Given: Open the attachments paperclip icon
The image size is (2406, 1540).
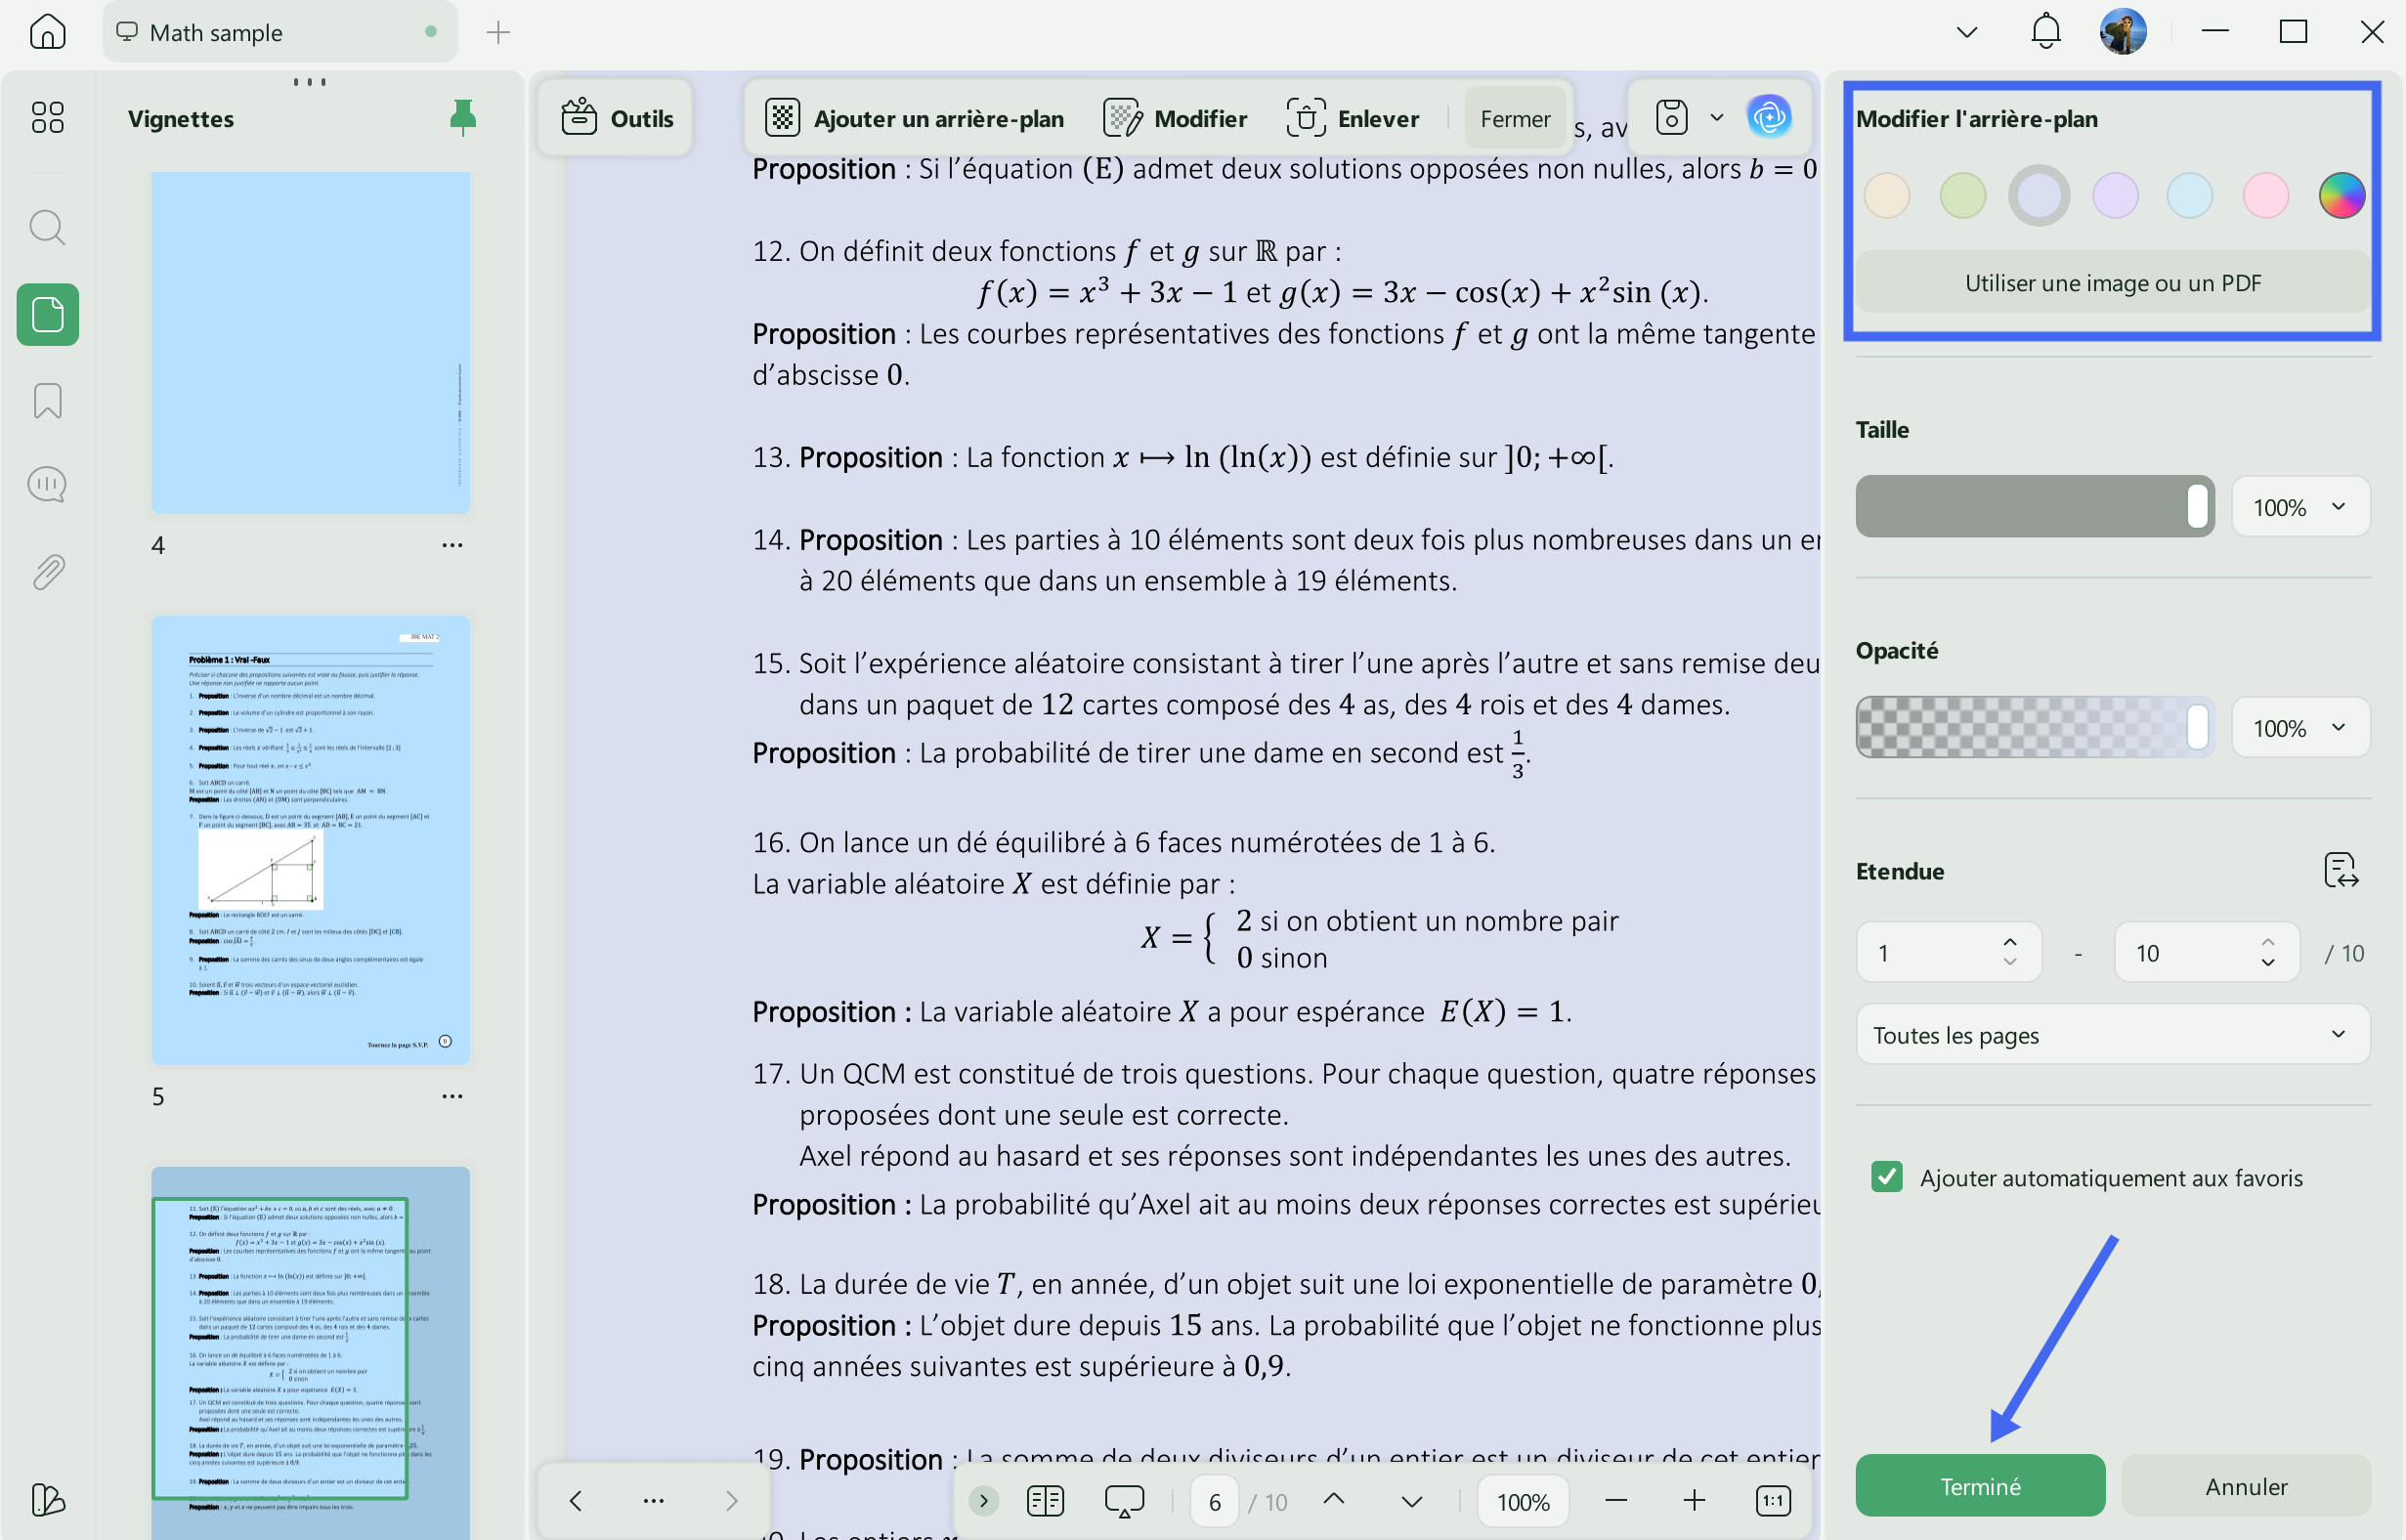Looking at the screenshot, I should (x=47, y=572).
